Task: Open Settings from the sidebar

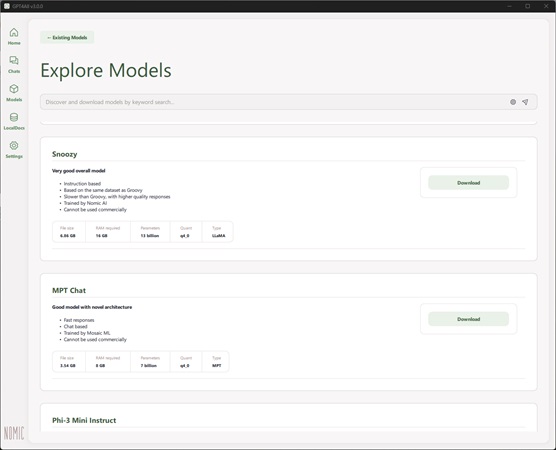Action: [x=14, y=150]
